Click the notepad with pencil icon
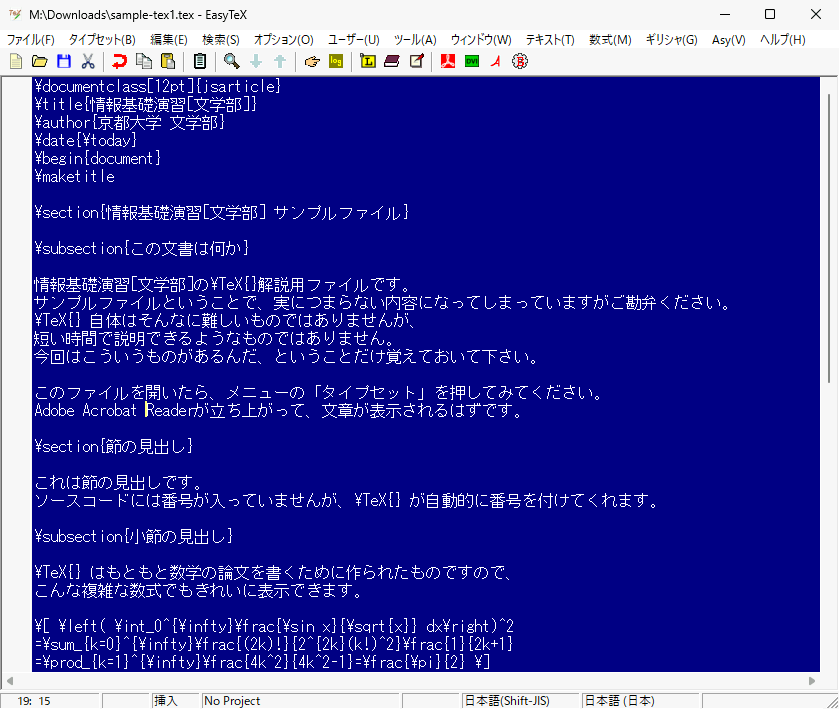The image size is (839, 709). click(416, 62)
